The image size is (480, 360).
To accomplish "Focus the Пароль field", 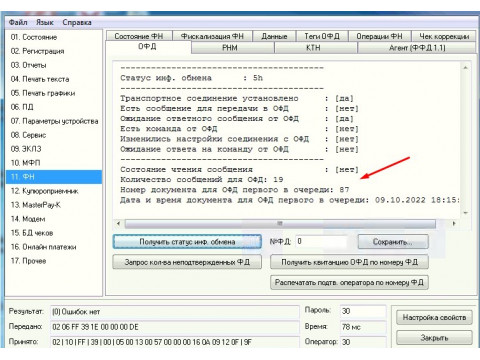I will 363,311.
